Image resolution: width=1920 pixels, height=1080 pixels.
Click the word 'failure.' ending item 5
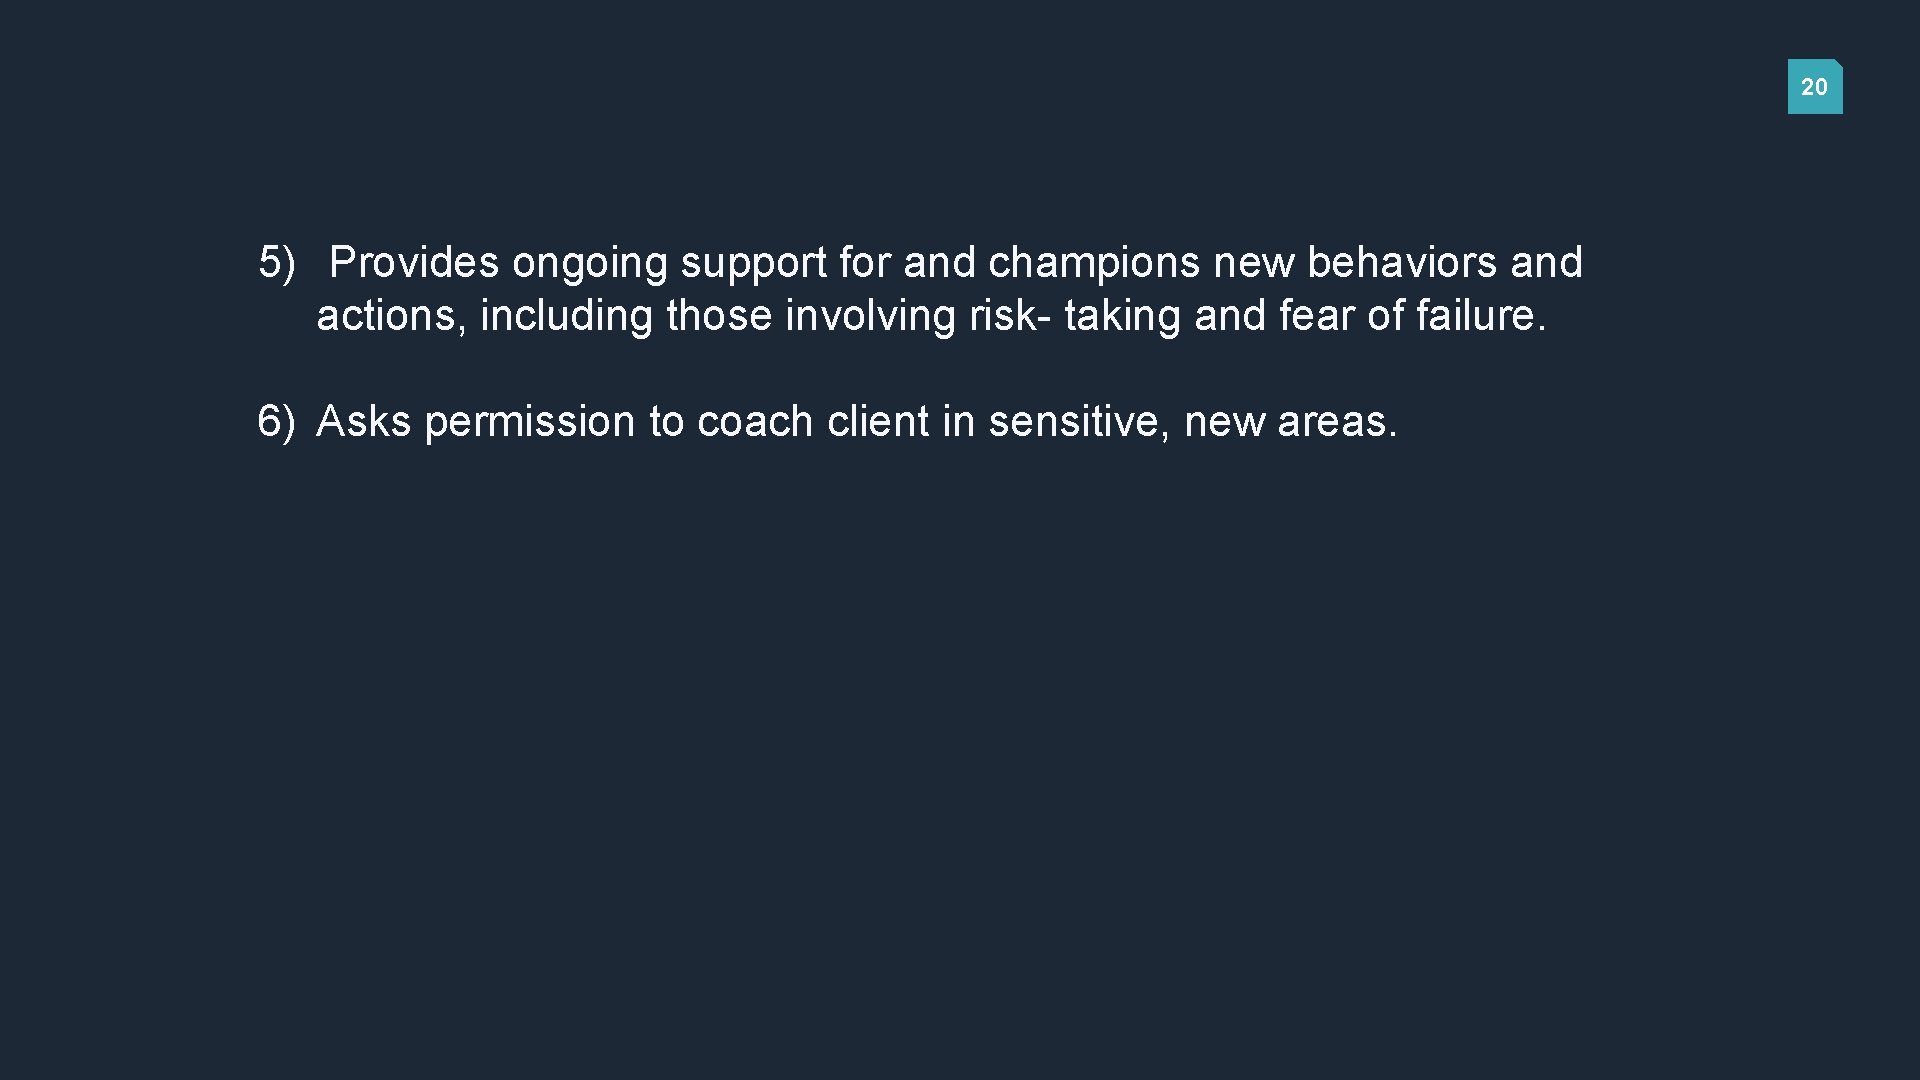pyautogui.click(x=1481, y=315)
